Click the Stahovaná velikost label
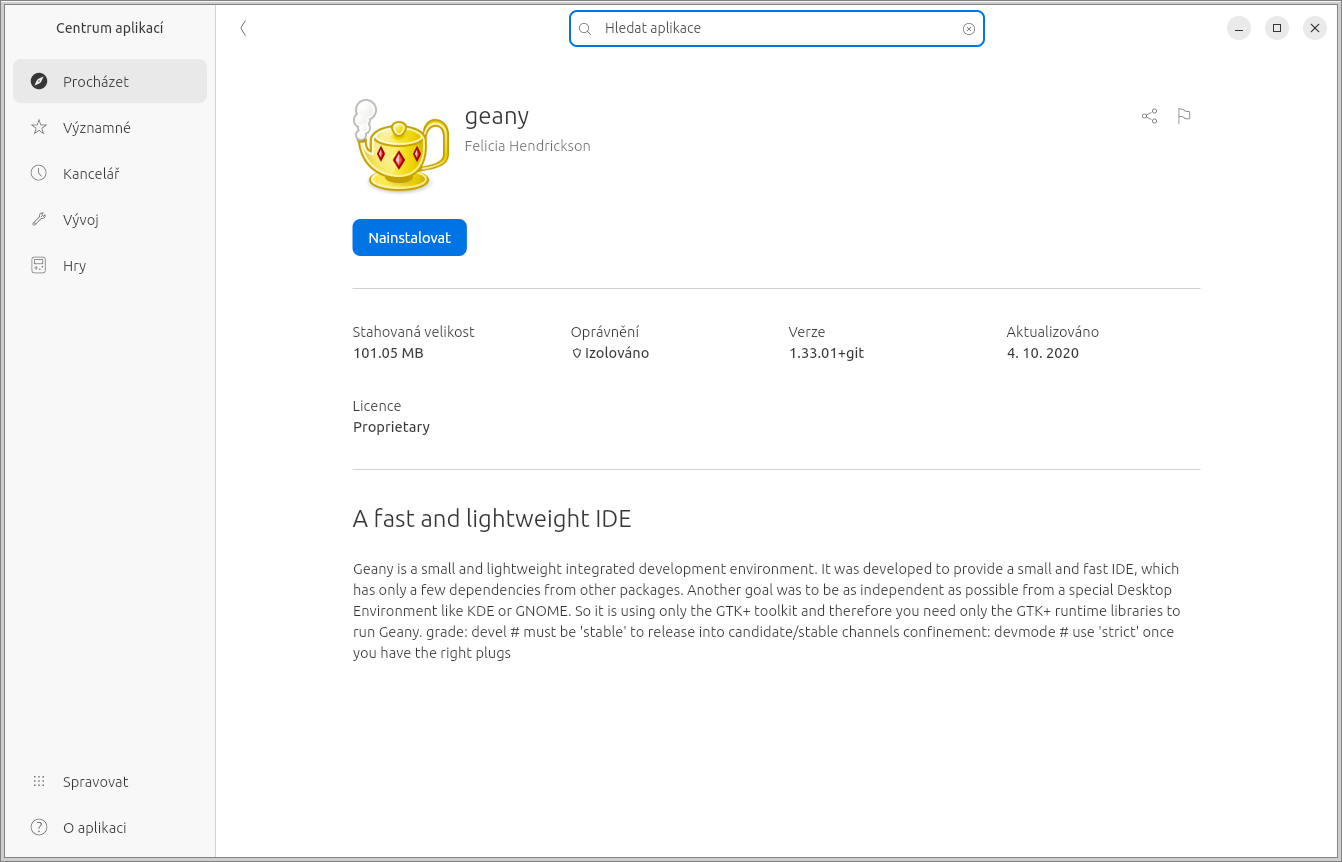Screen dimensions: 1342x862 point(414,332)
